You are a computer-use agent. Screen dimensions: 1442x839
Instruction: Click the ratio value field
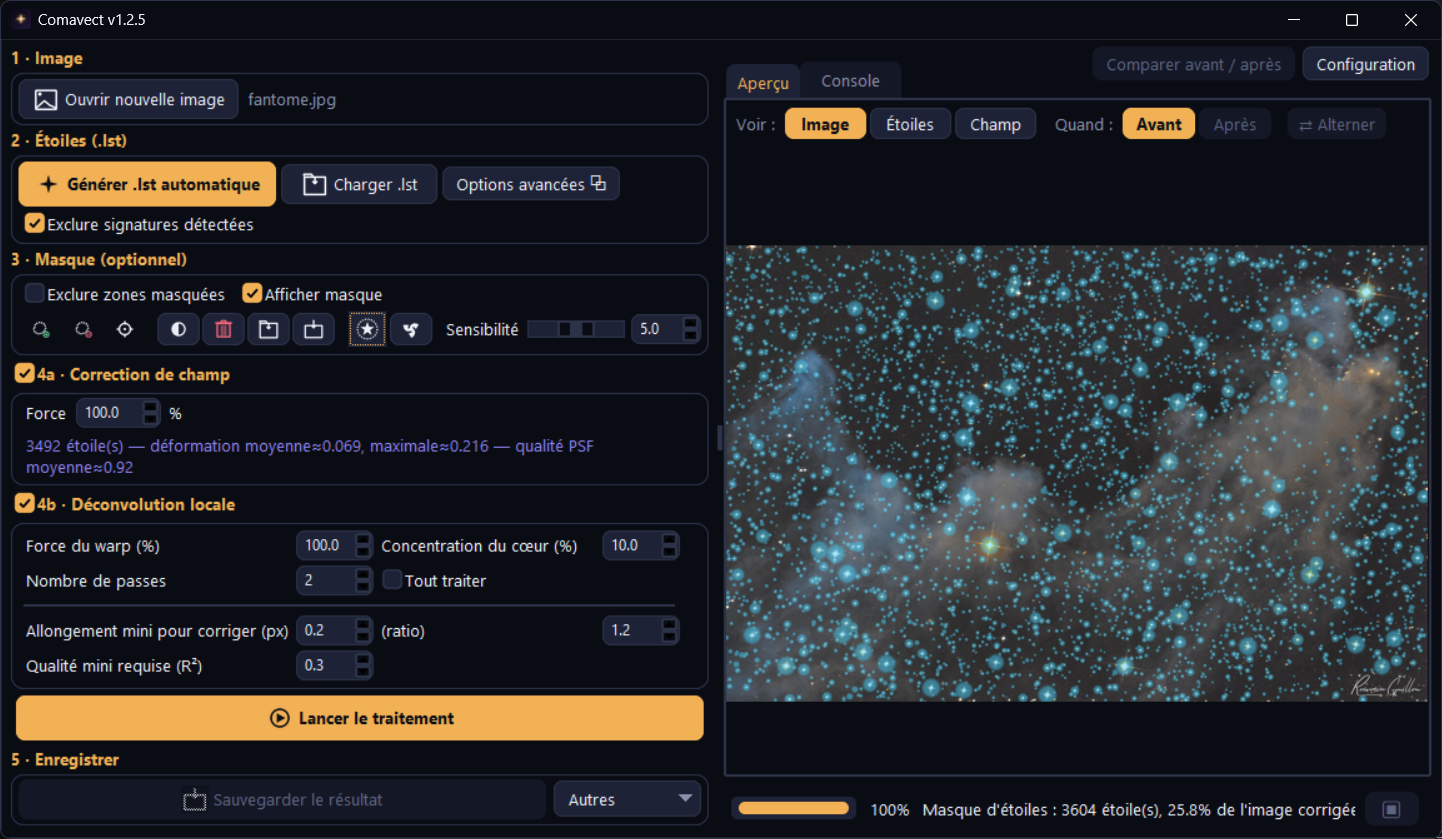click(640, 631)
